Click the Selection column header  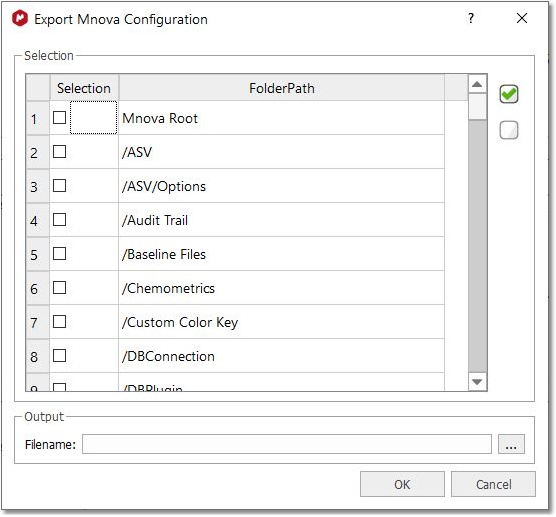coord(84,88)
